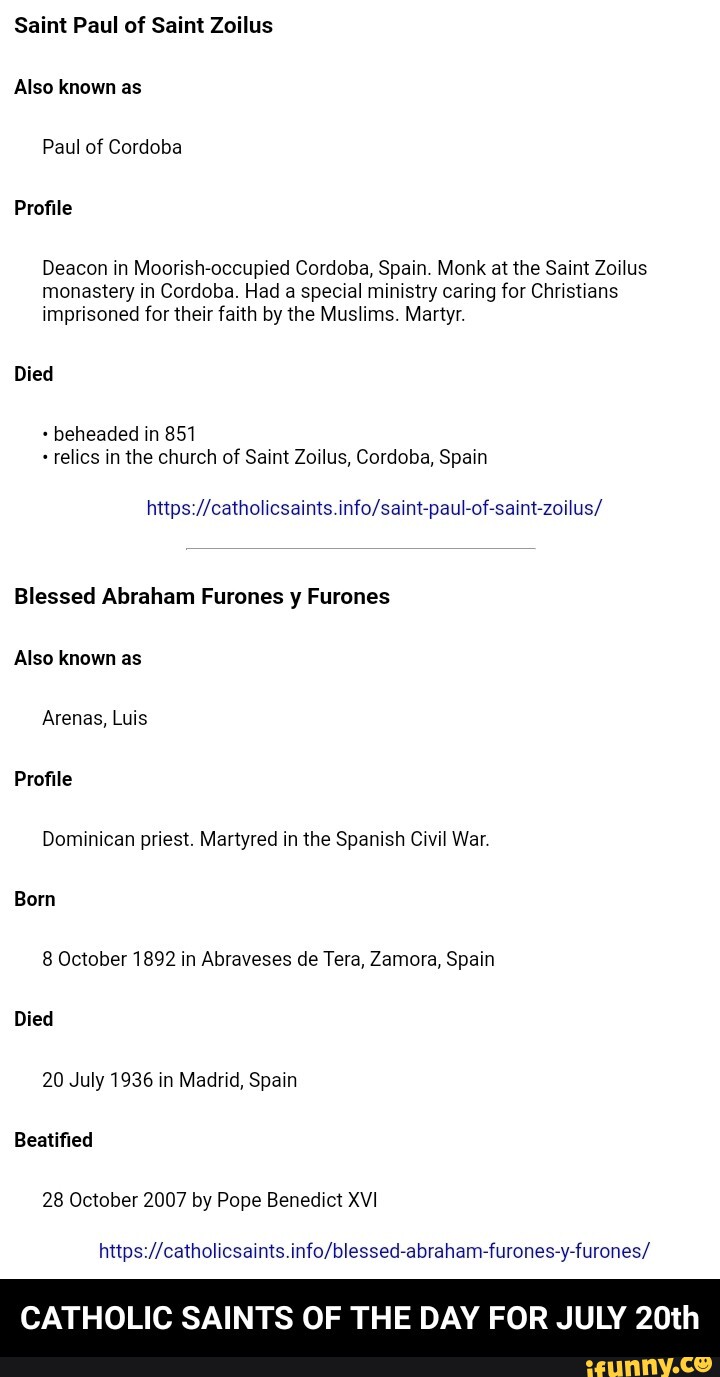Click the 'Beatified' section label
Image resolution: width=720 pixels, height=1377 pixels.
(53, 1140)
